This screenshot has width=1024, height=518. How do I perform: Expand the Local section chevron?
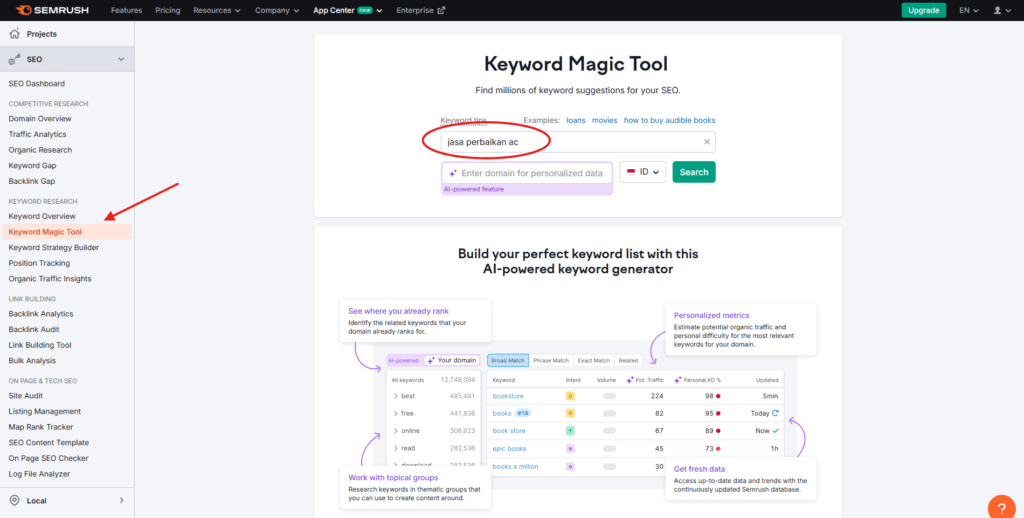click(x=121, y=500)
